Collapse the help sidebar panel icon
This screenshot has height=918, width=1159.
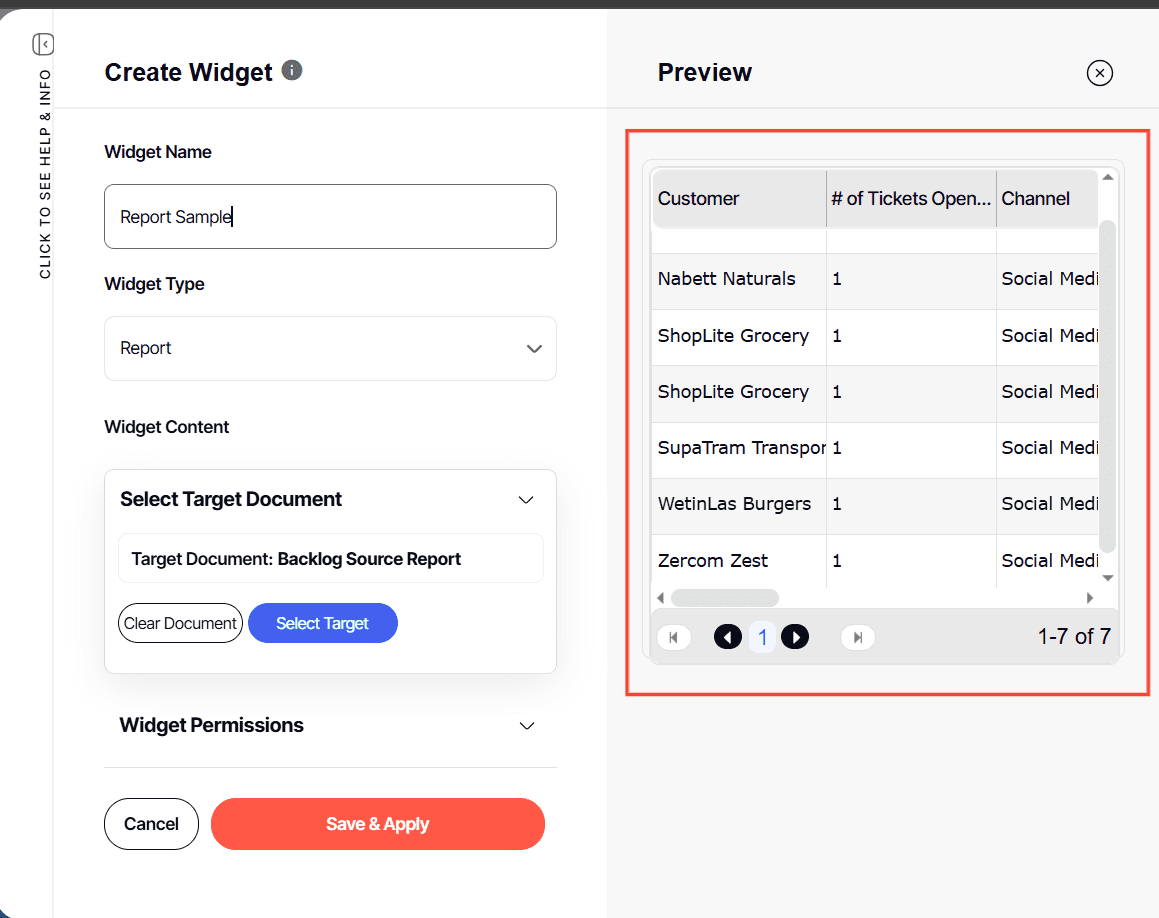[43, 44]
